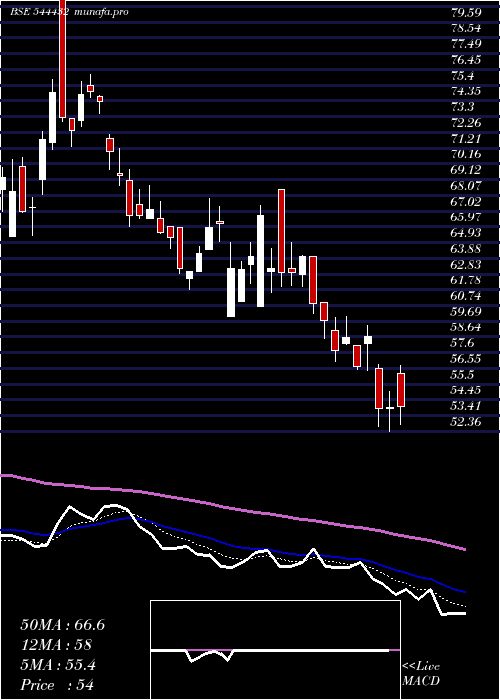Click the BSE 544432 ticker label
Image resolution: width=500 pixels, height=700 pixels.
[x=39, y=12]
